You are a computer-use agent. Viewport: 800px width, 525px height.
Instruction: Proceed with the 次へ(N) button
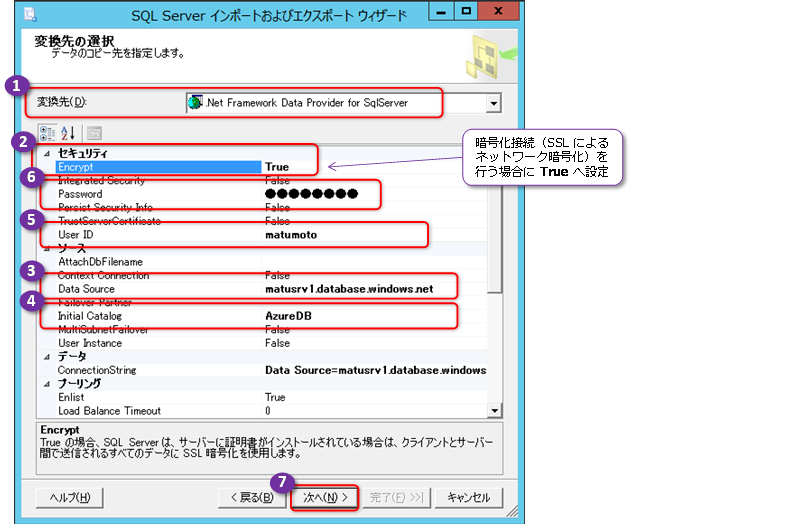coord(324,497)
